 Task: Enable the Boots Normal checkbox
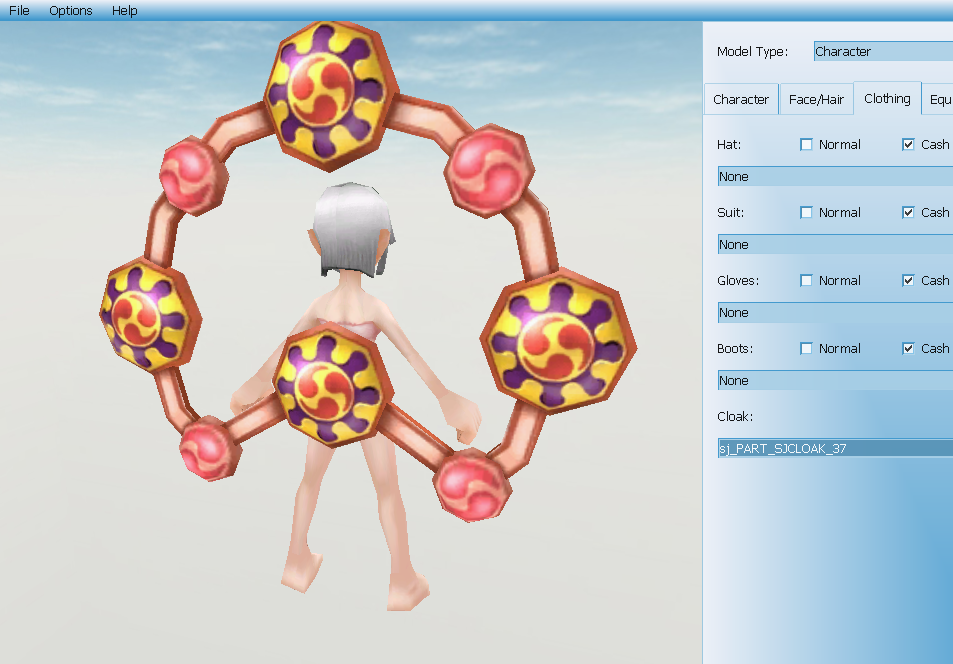[x=807, y=349]
